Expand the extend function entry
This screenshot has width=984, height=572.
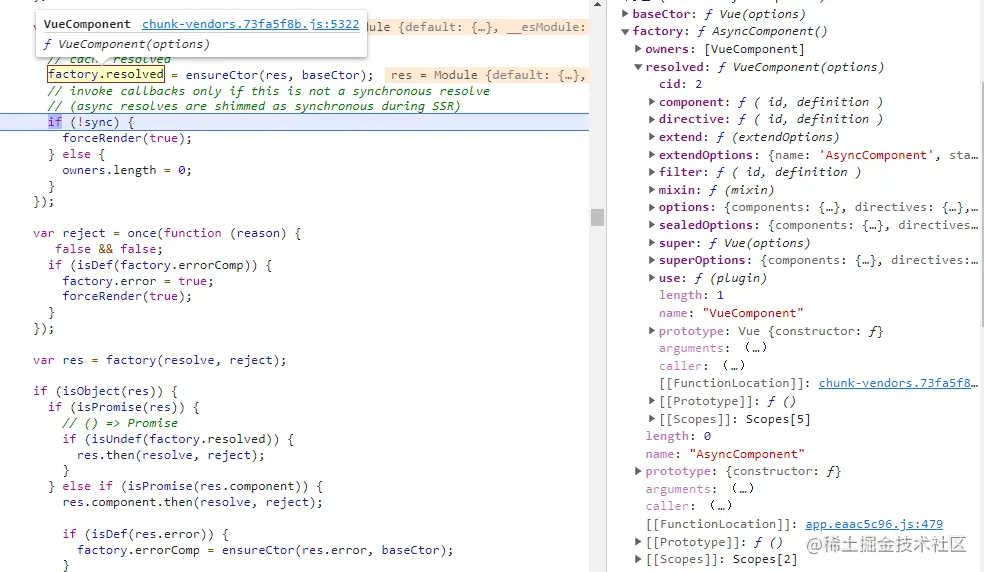(x=651, y=136)
